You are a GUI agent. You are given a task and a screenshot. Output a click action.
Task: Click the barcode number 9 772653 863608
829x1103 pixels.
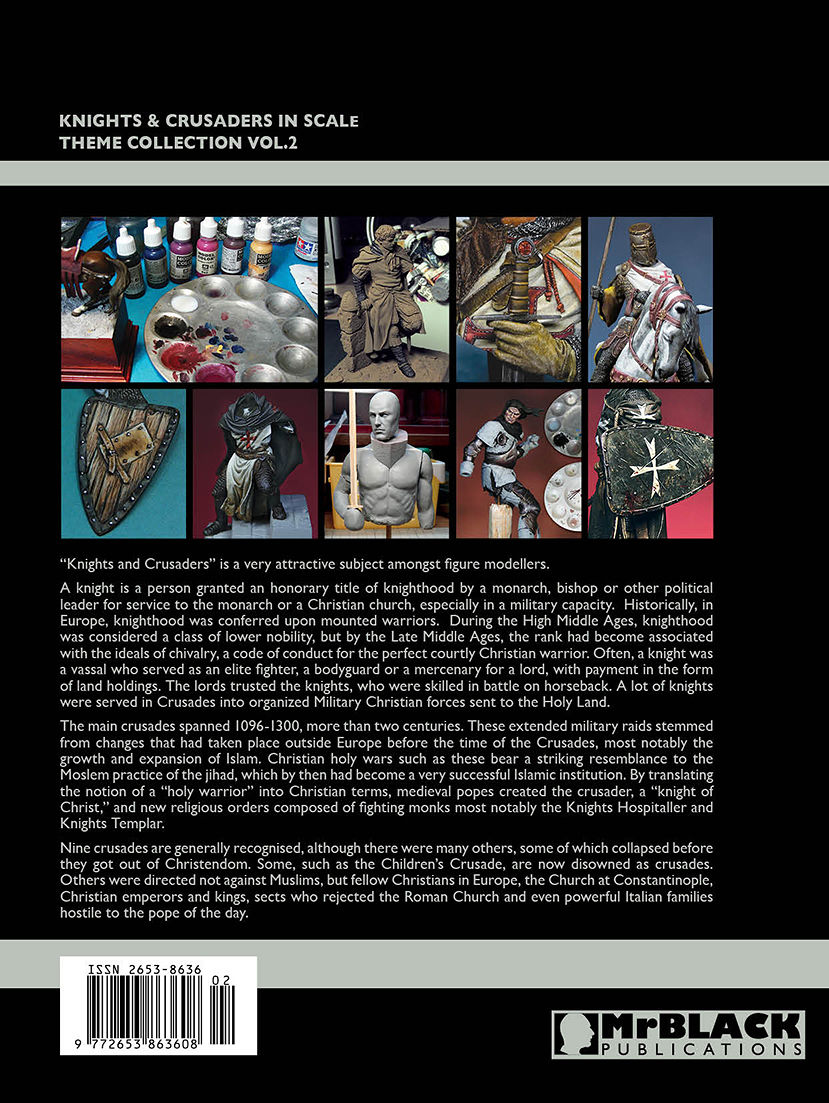136,1045
